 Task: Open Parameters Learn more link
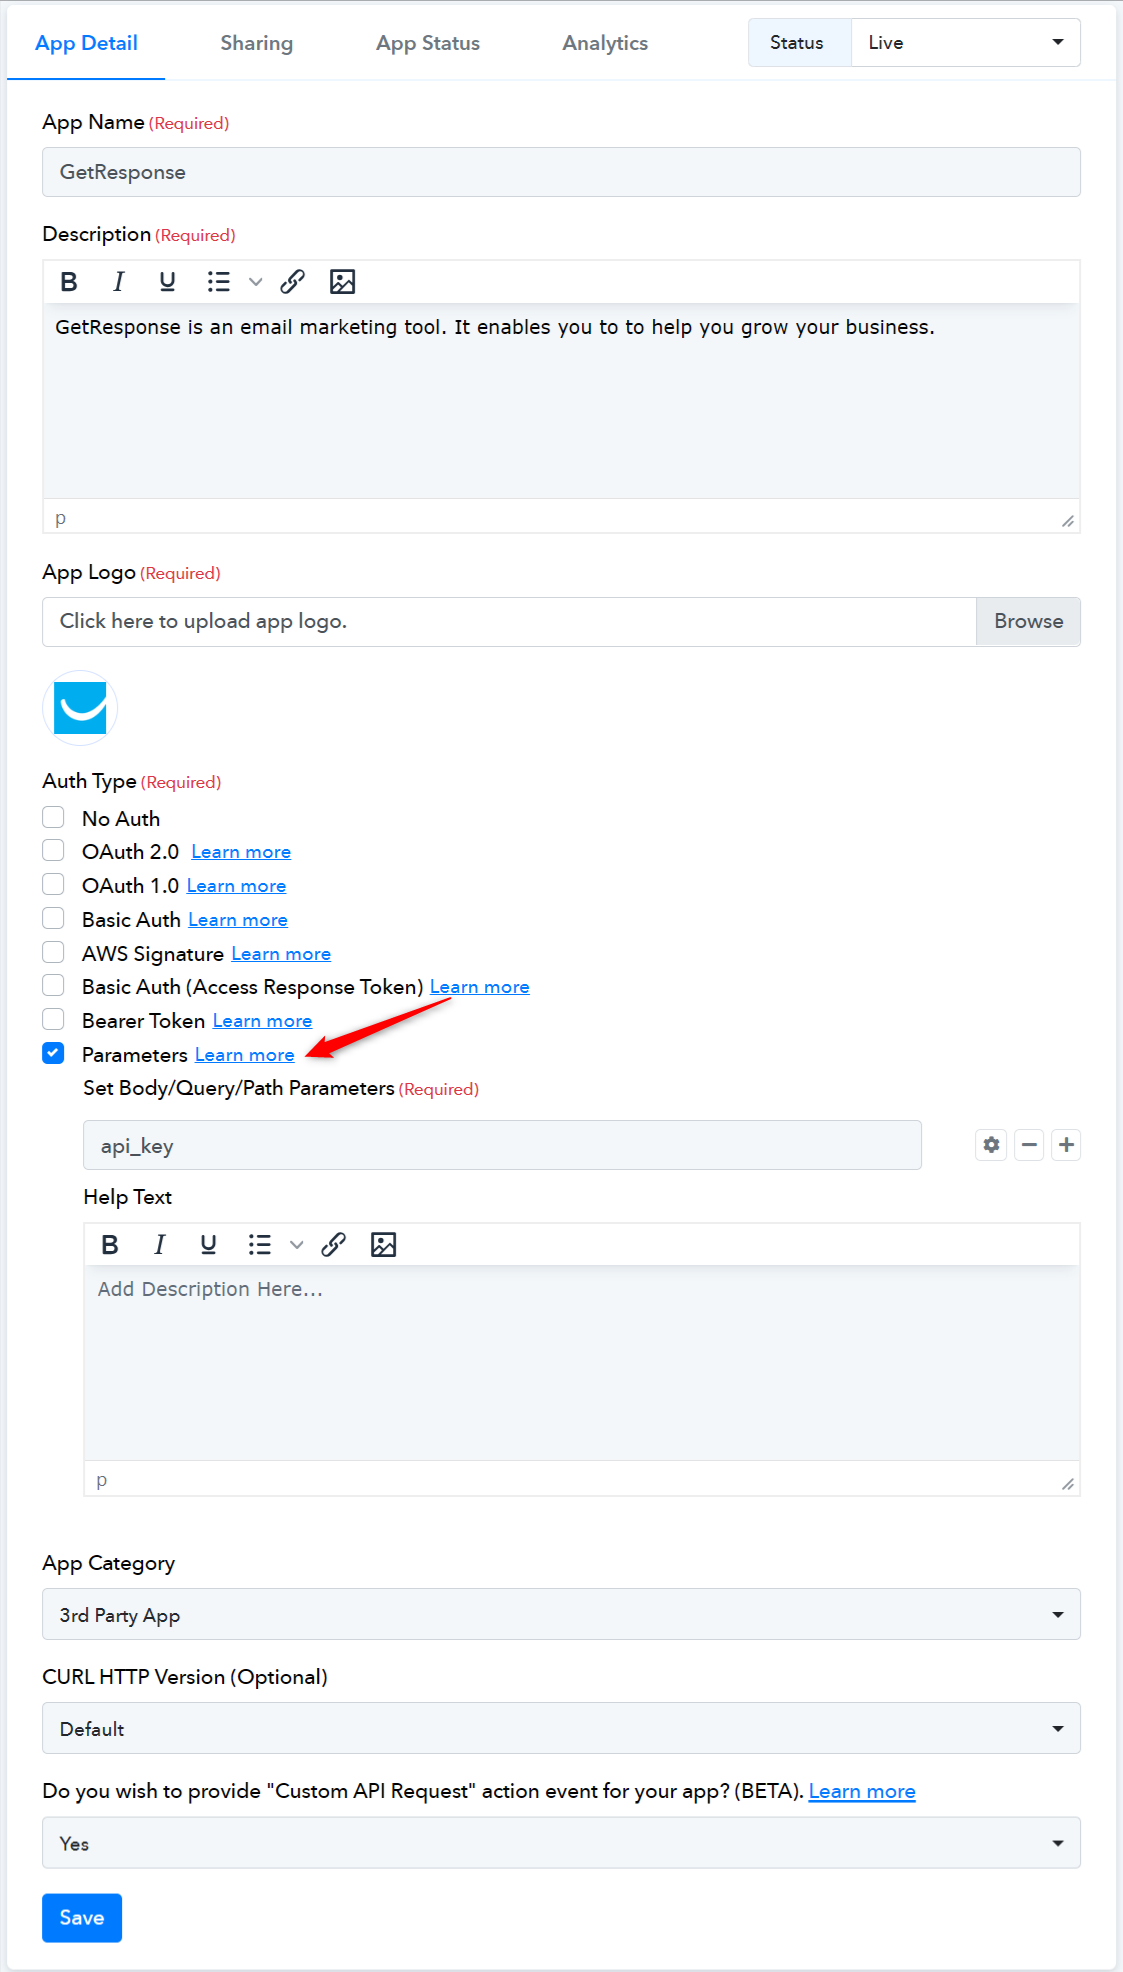coord(245,1055)
